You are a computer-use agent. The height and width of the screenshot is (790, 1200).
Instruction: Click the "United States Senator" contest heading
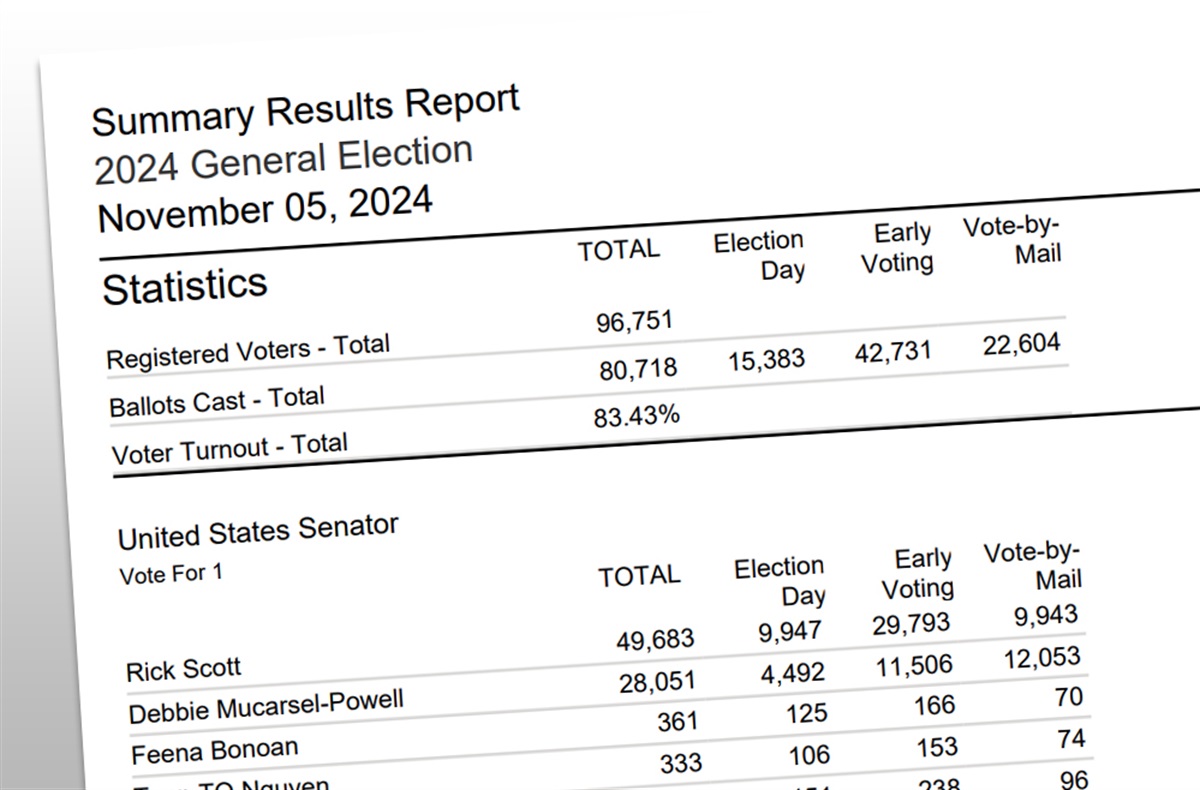(x=258, y=532)
